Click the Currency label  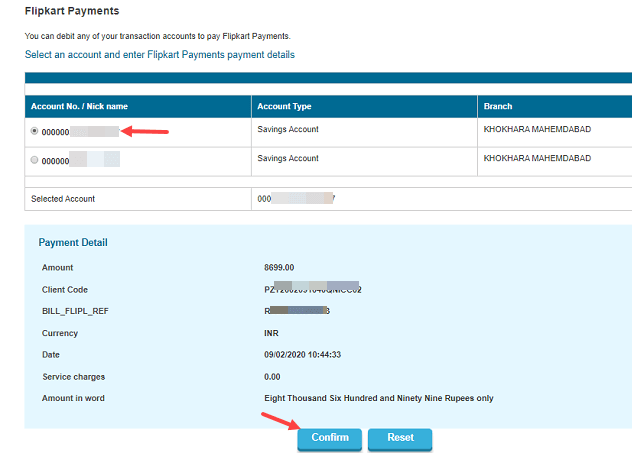60,333
